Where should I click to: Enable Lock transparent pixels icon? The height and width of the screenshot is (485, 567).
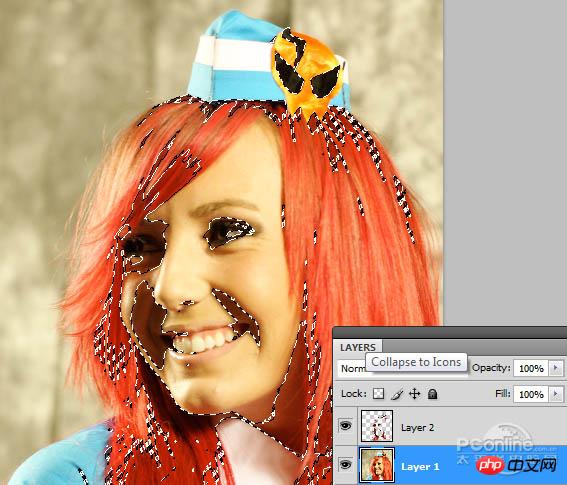pyautogui.click(x=378, y=394)
